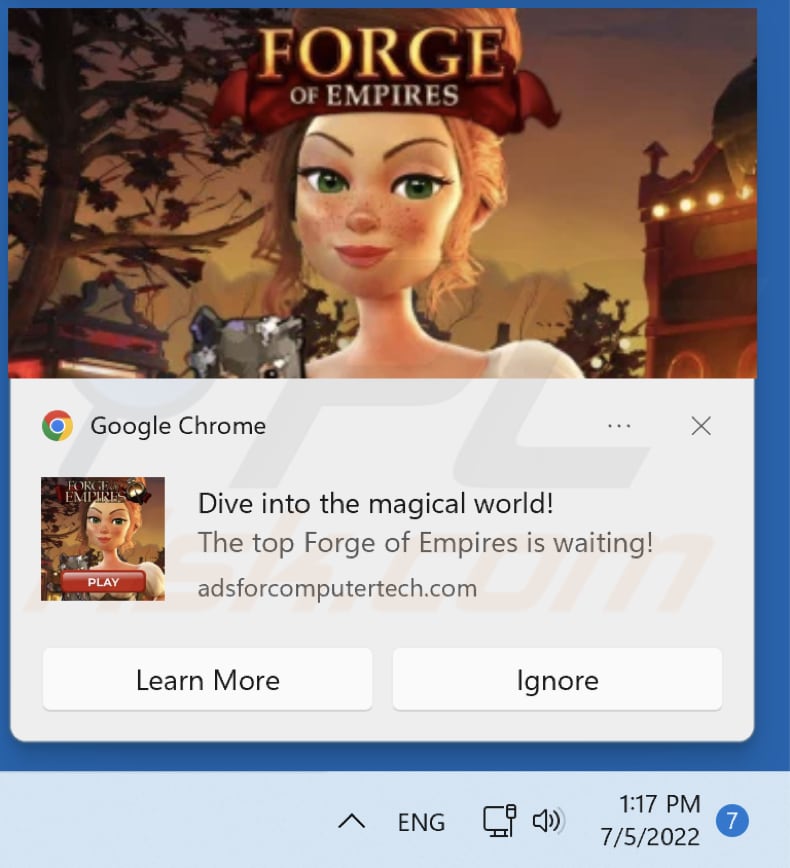Viewport: 790px width, 868px height.
Task: Dismiss the notification with X
Action: (x=701, y=426)
